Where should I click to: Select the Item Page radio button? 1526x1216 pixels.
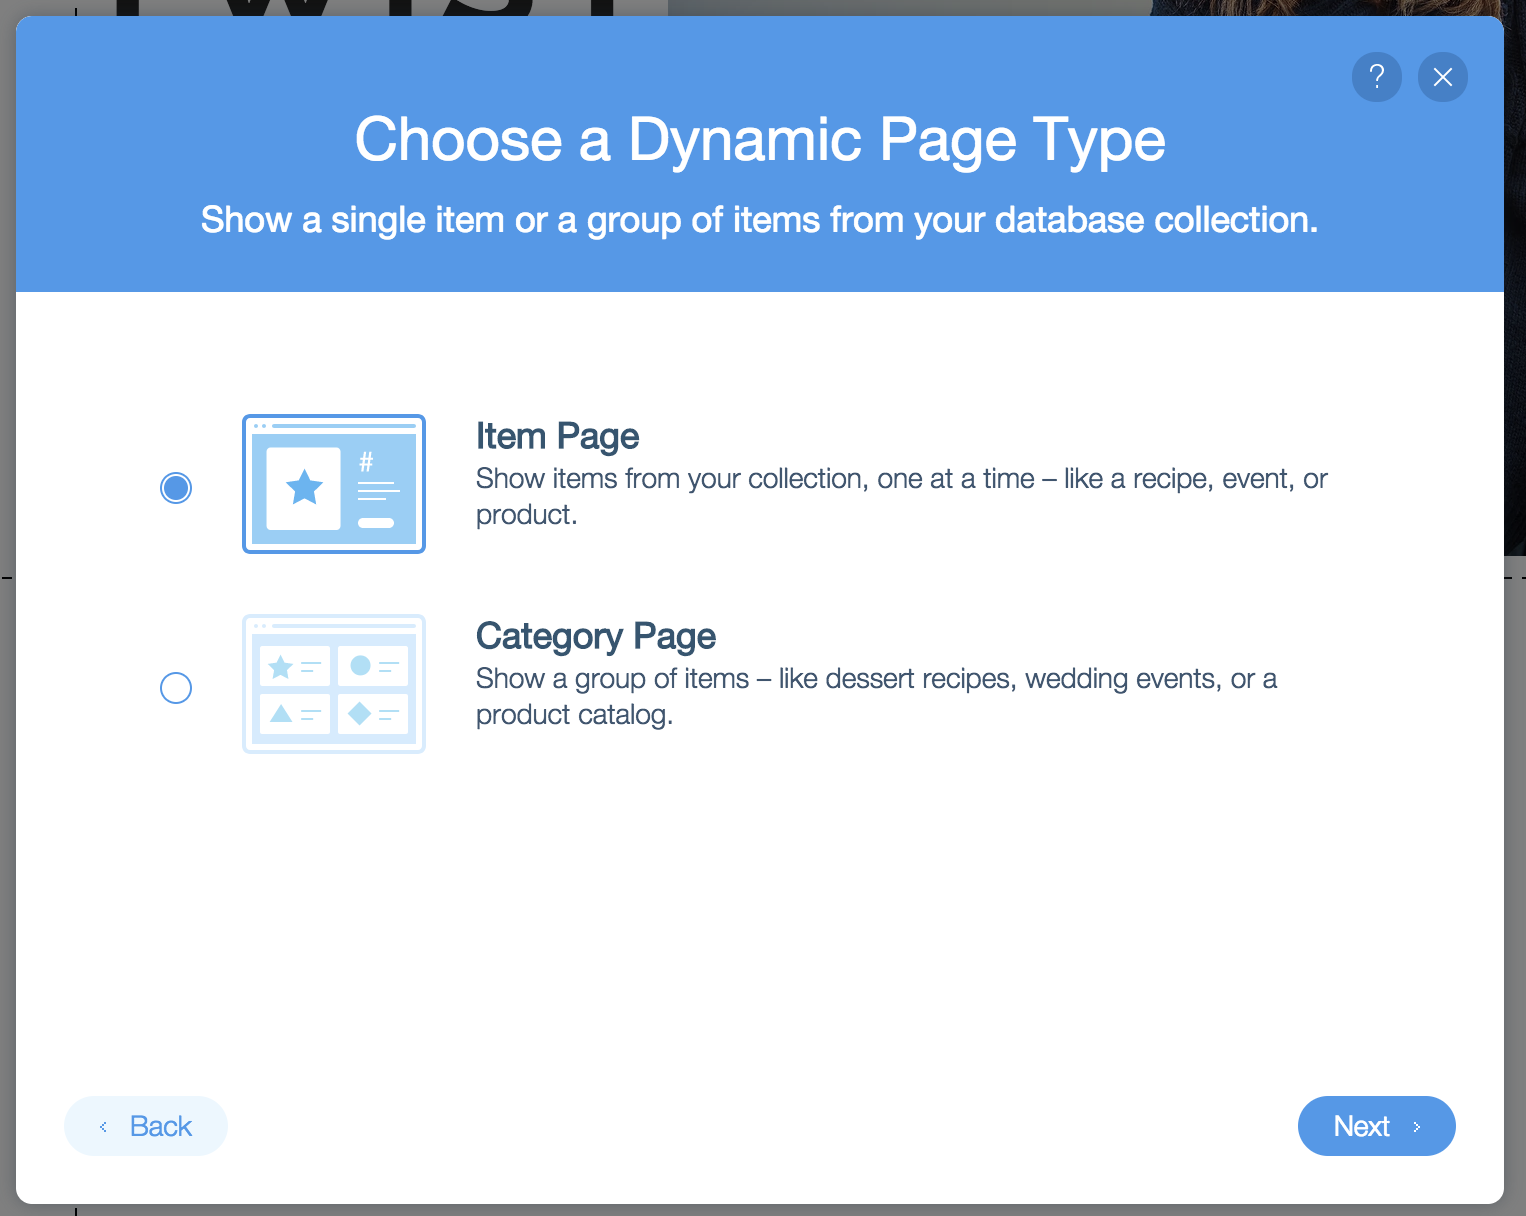click(176, 488)
